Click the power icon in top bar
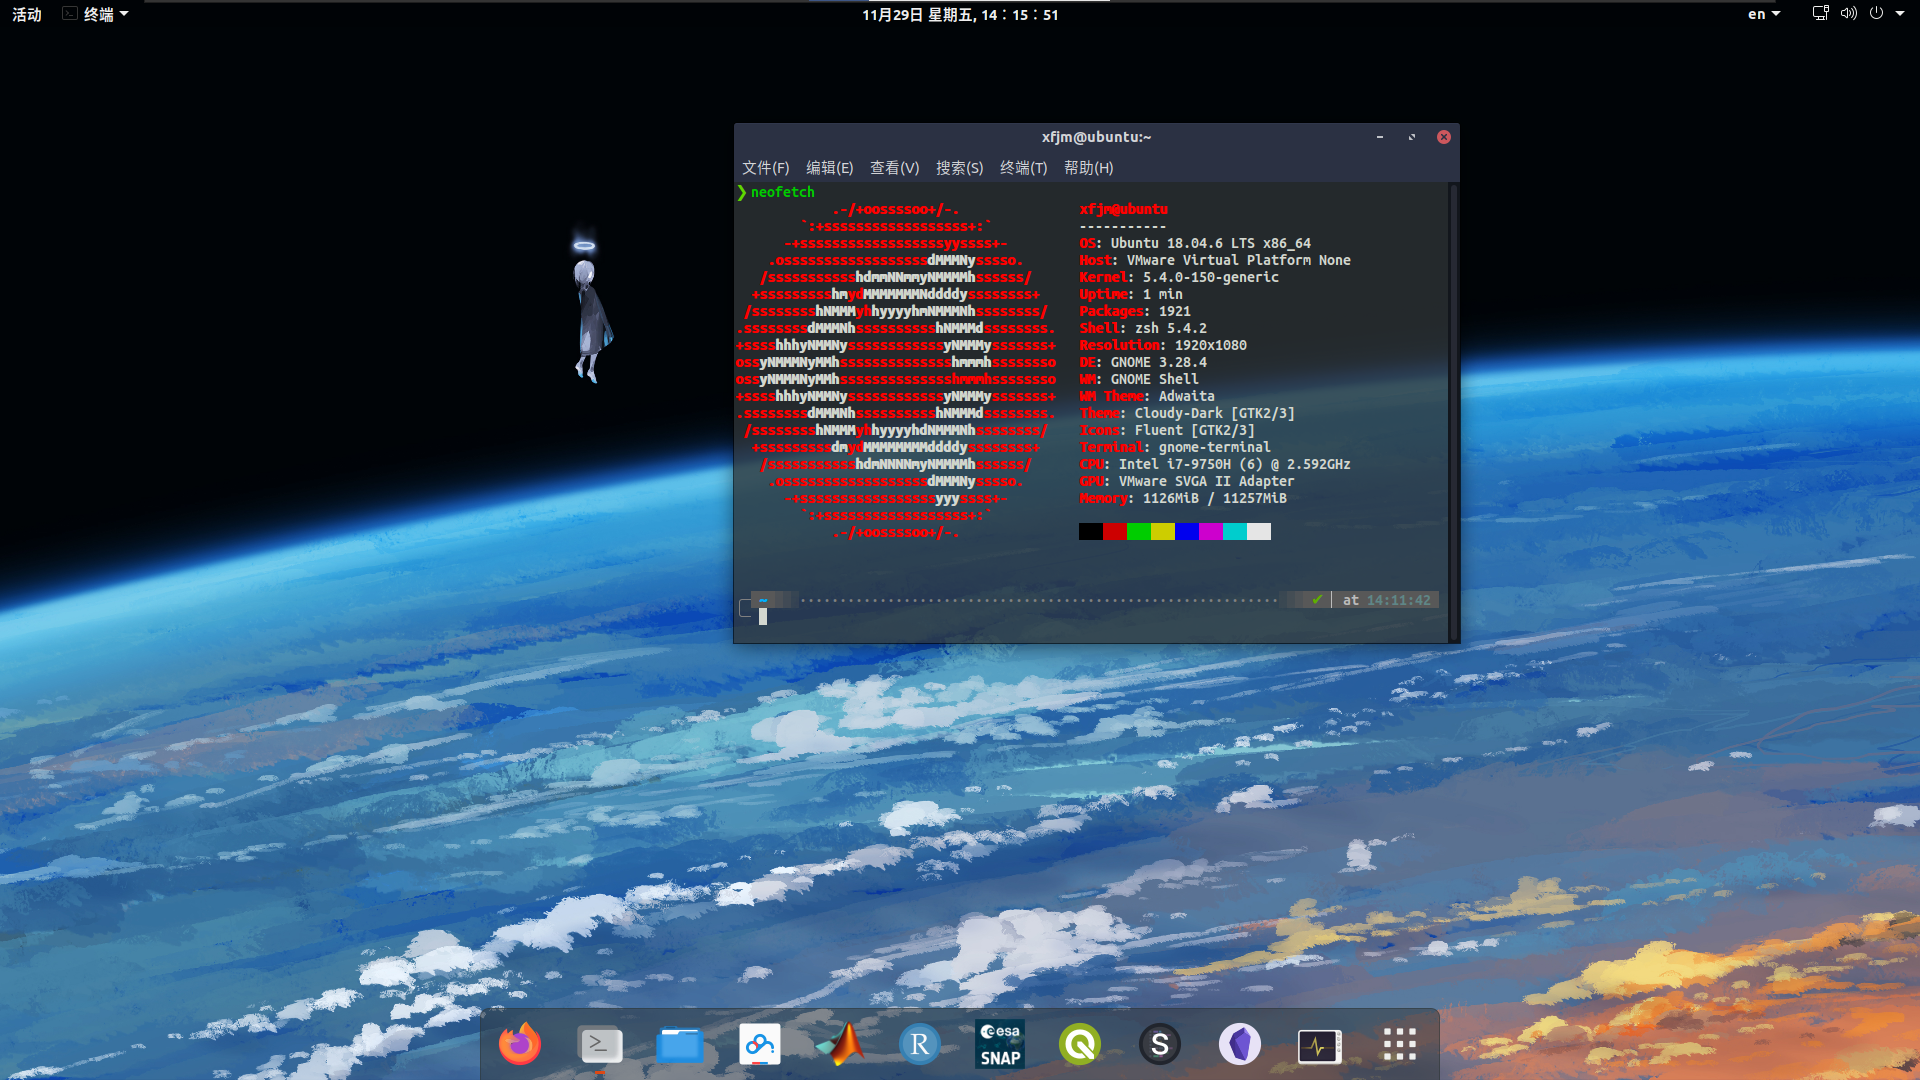1920x1080 pixels. point(1876,13)
